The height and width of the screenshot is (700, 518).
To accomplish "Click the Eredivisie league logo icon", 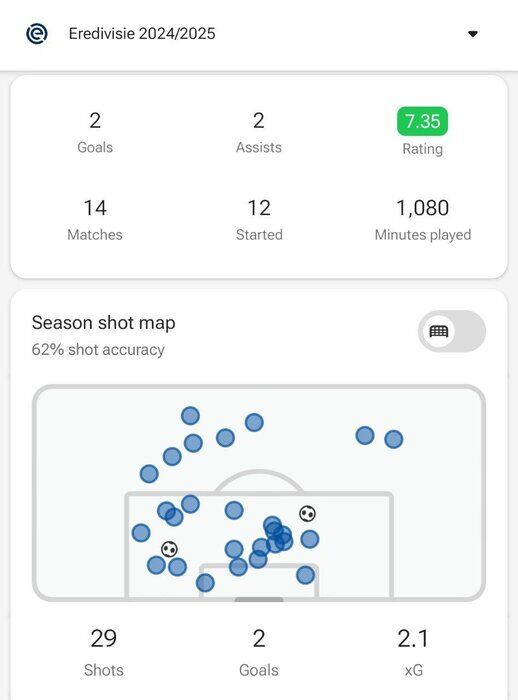I will 37,34.
